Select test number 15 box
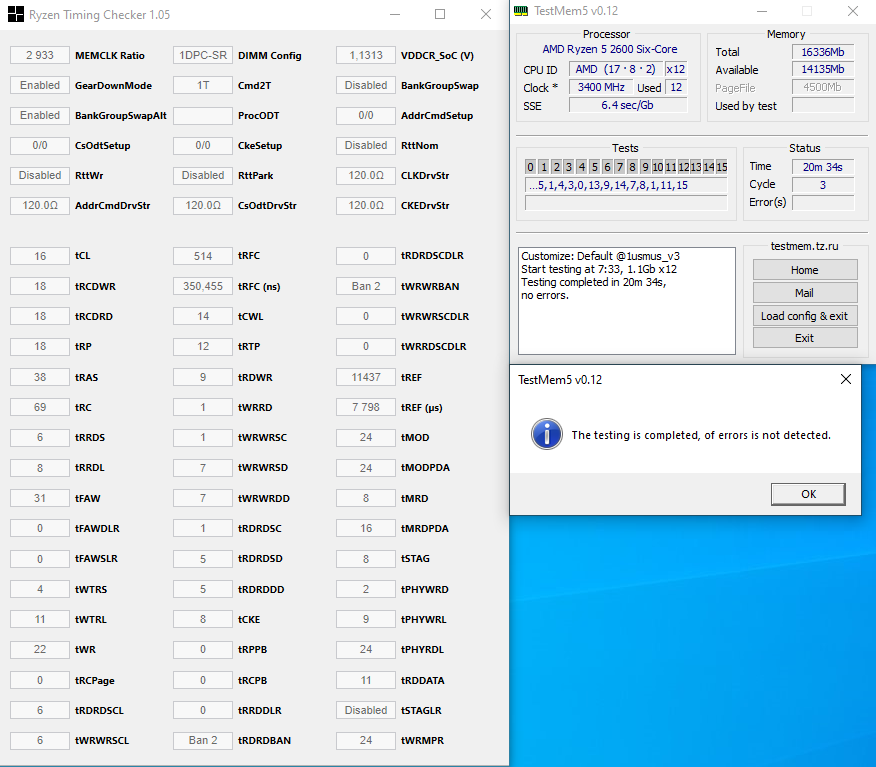The height and width of the screenshot is (767, 876). click(x=722, y=166)
